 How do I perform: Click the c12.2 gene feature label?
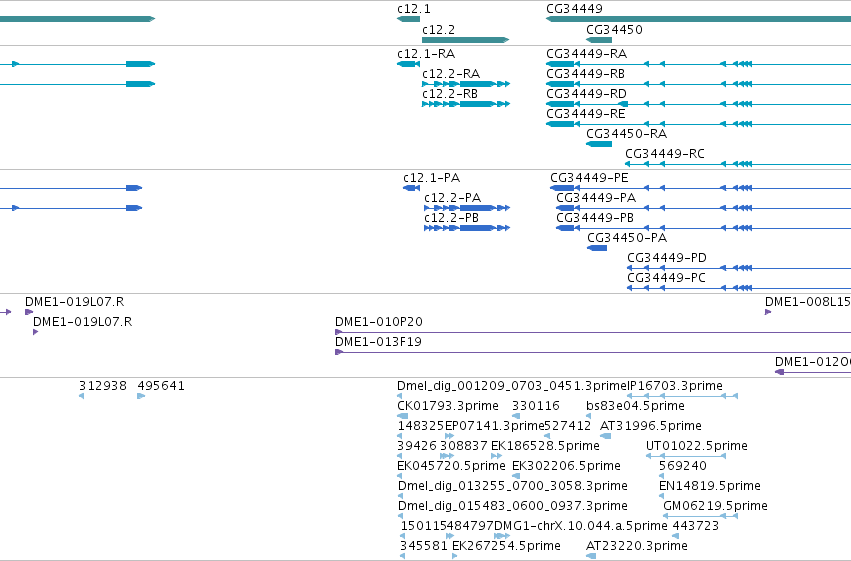tap(439, 30)
